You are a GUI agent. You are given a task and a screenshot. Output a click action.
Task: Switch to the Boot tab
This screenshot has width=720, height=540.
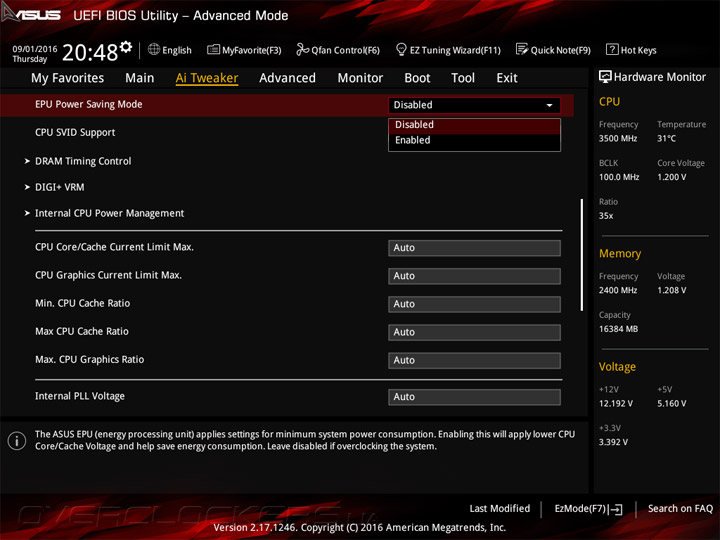click(x=417, y=78)
